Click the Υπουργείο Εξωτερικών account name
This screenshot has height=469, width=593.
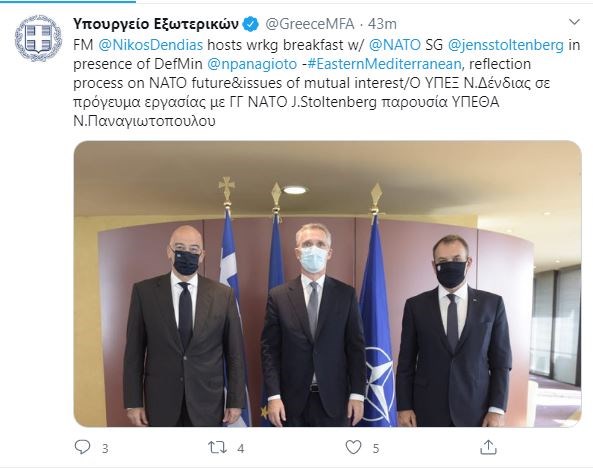155,24
